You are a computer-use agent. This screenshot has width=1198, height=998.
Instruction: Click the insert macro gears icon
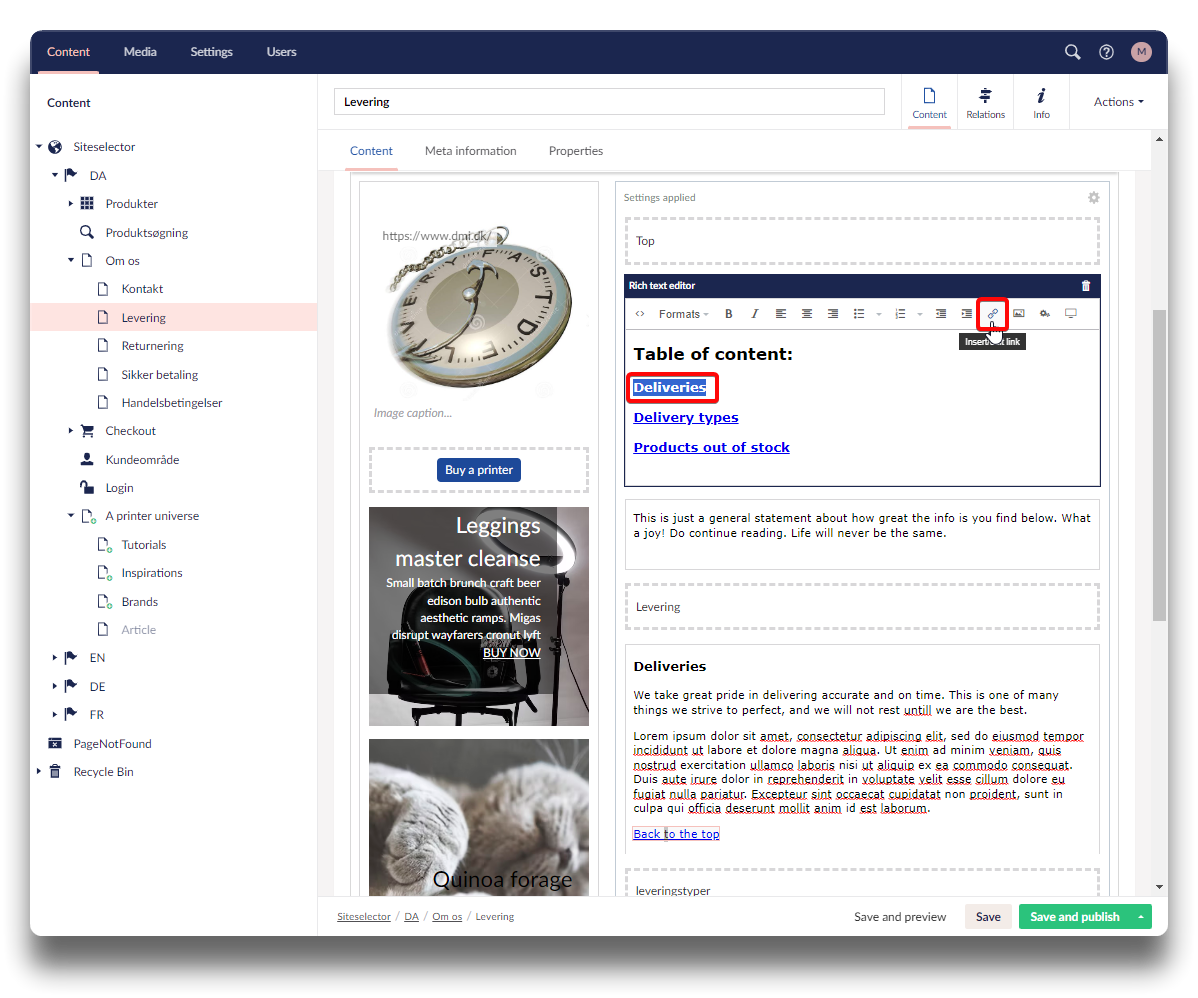[1044, 314]
